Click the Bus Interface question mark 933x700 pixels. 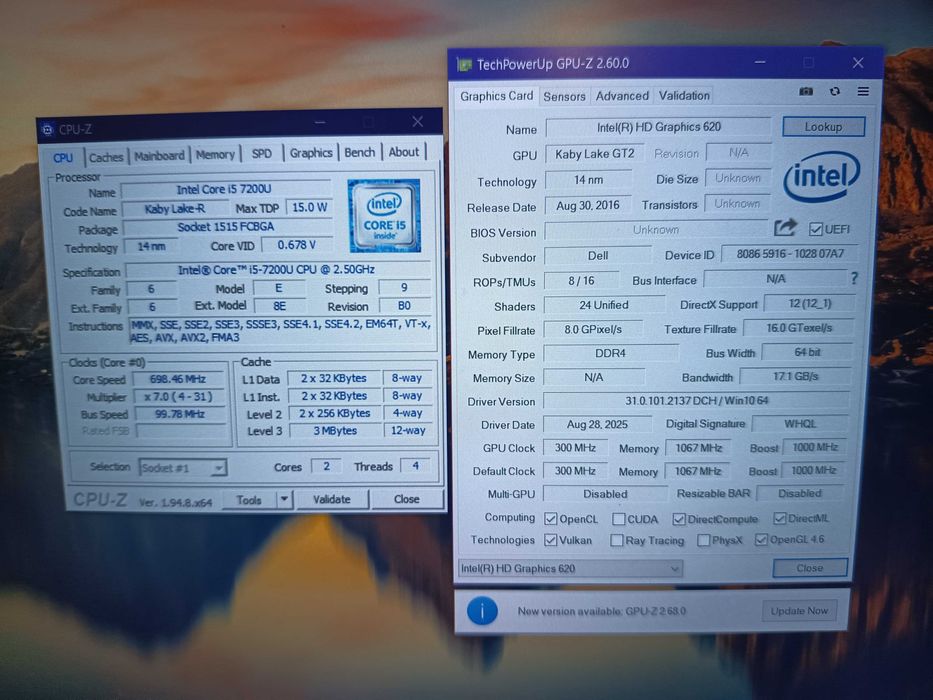pyautogui.click(x=854, y=278)
